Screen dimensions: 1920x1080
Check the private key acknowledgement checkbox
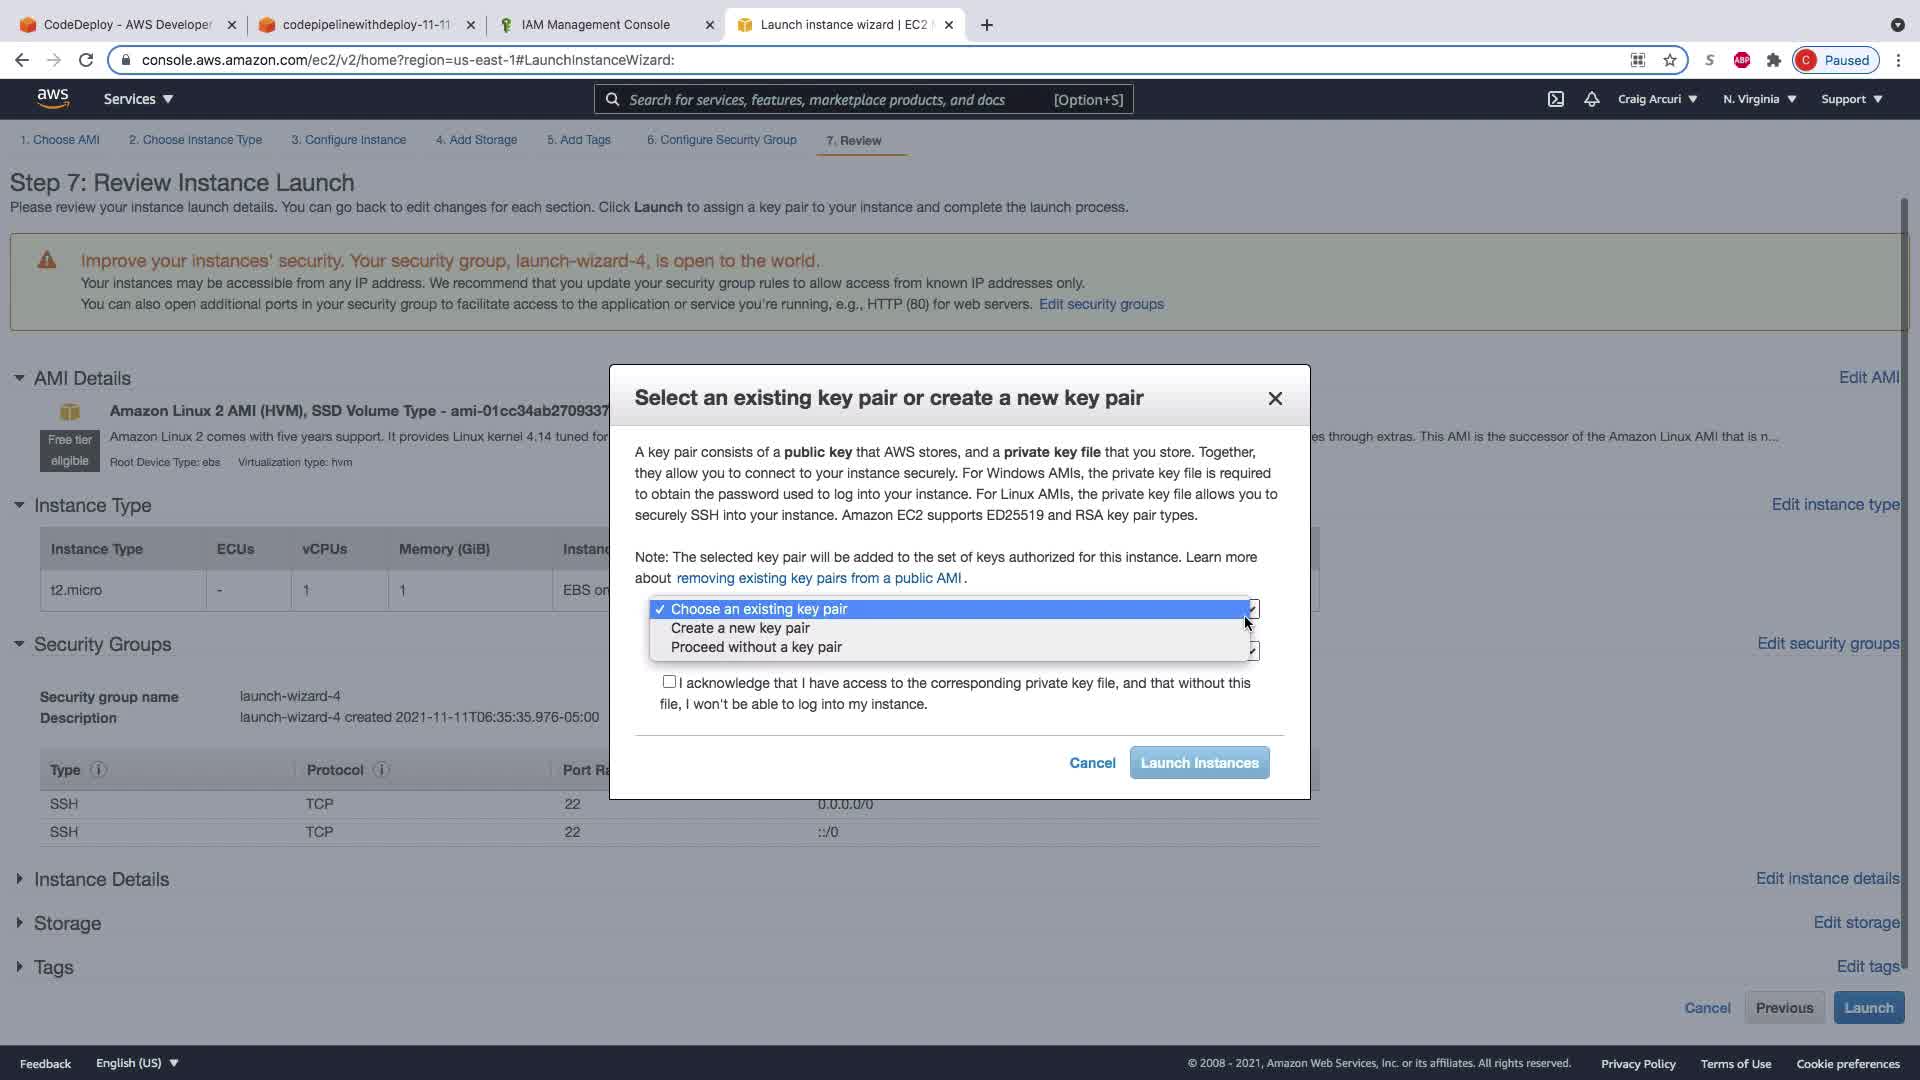669,682
